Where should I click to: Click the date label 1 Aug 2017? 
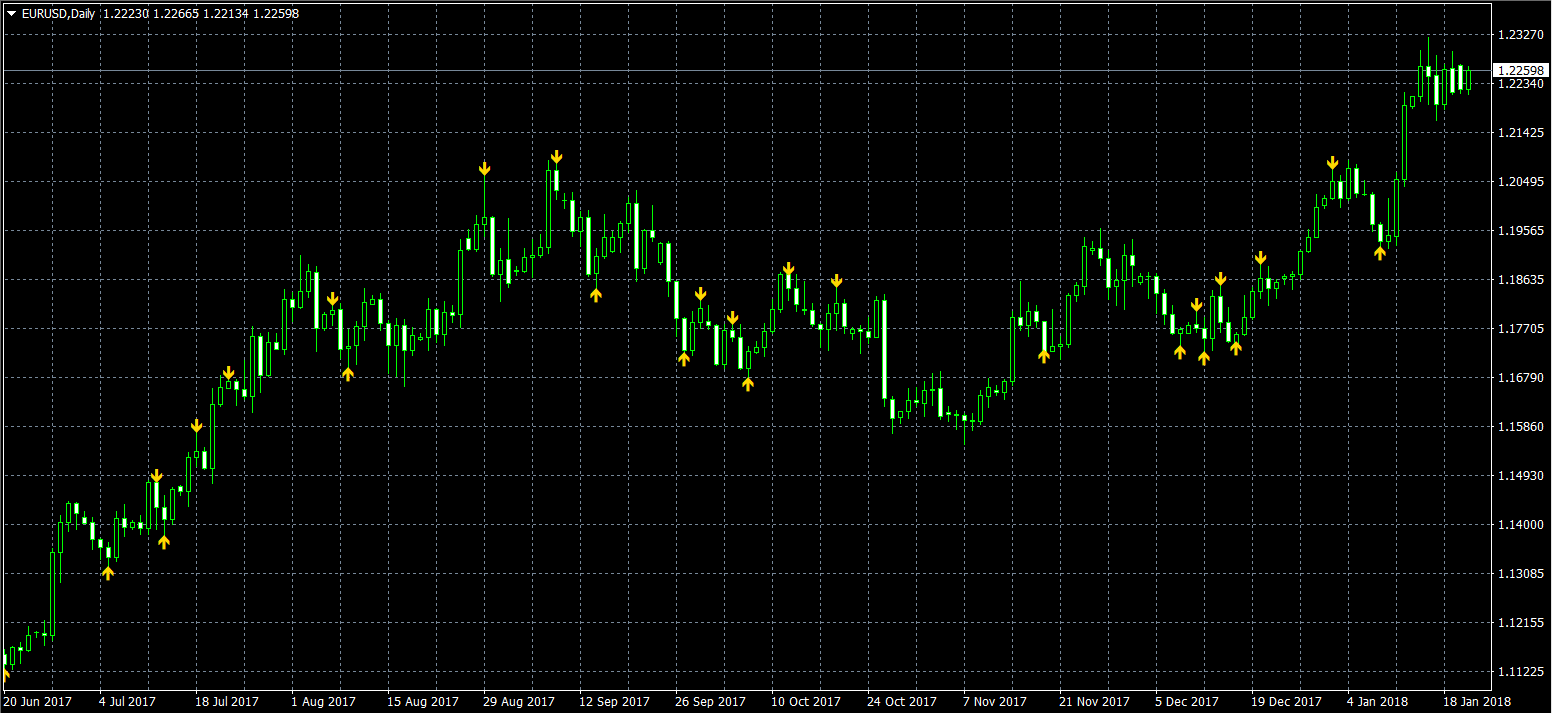[x=324, y=702]
